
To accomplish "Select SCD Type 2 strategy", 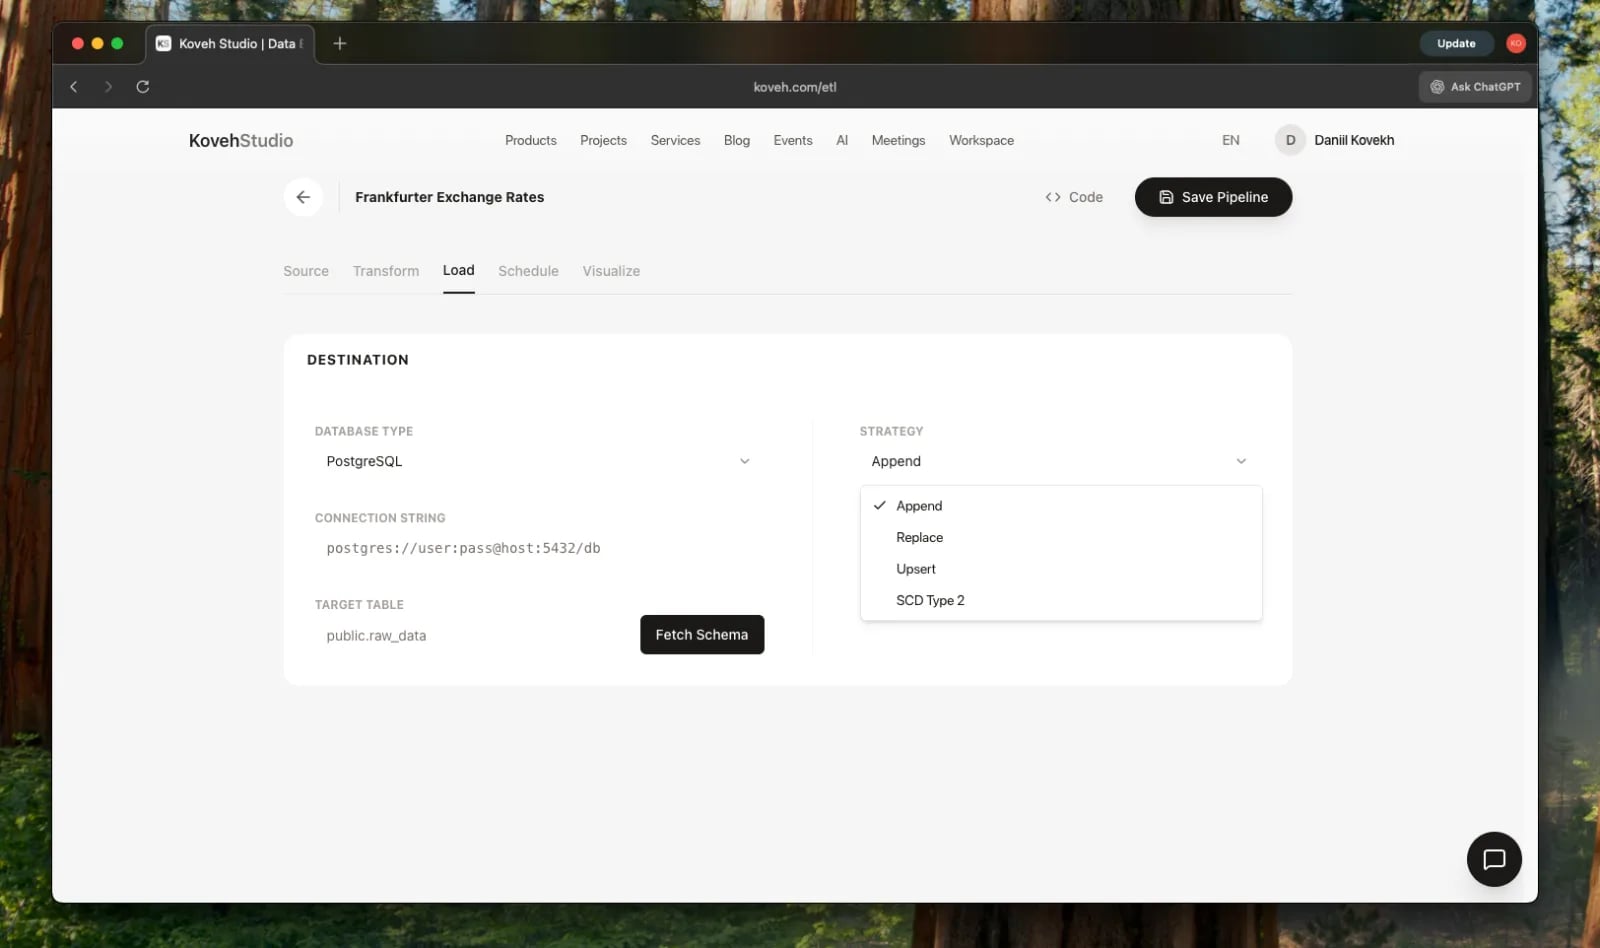I will 930,600.
